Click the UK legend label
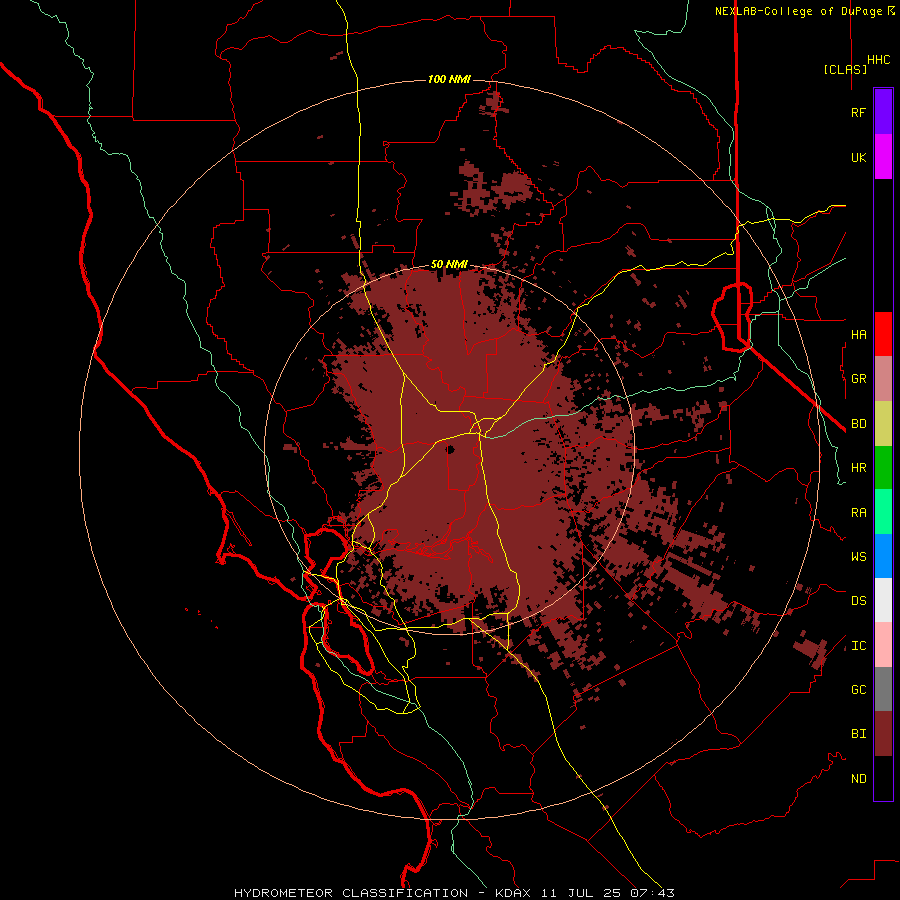This screenshot has width=900, height=900. tap(858, 157)
